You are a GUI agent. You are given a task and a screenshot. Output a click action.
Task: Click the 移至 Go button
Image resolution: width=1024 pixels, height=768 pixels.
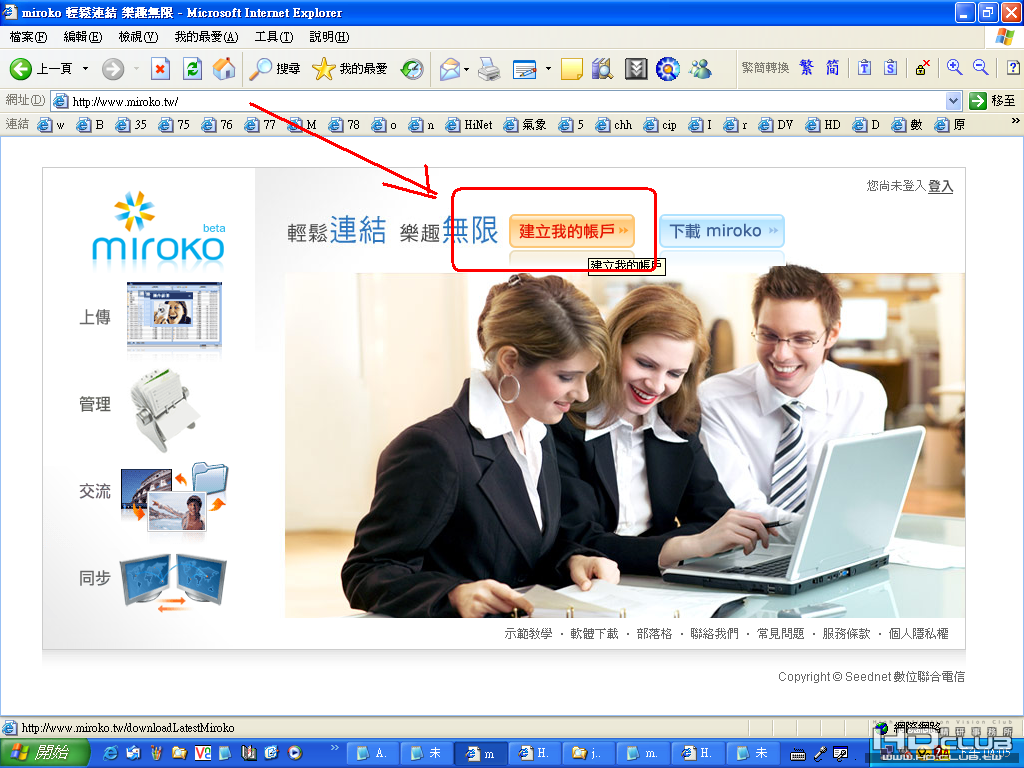coord(993,101)
